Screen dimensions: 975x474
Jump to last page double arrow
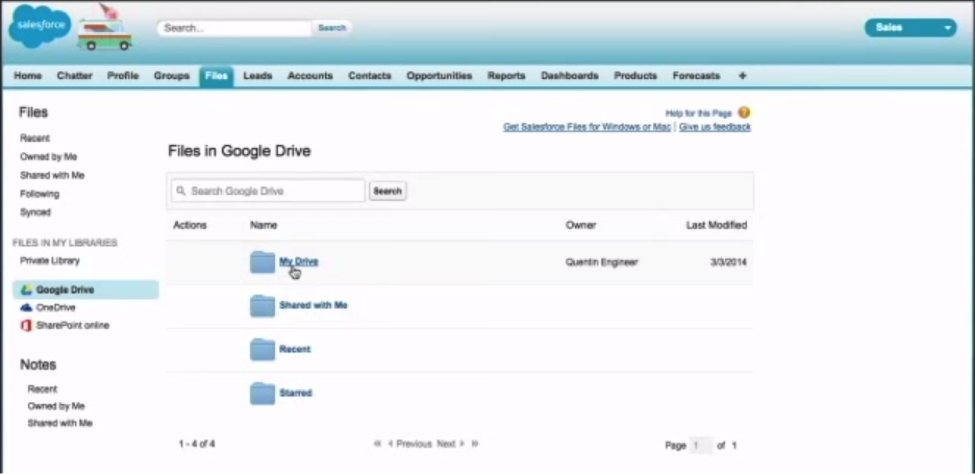point(475,444)
